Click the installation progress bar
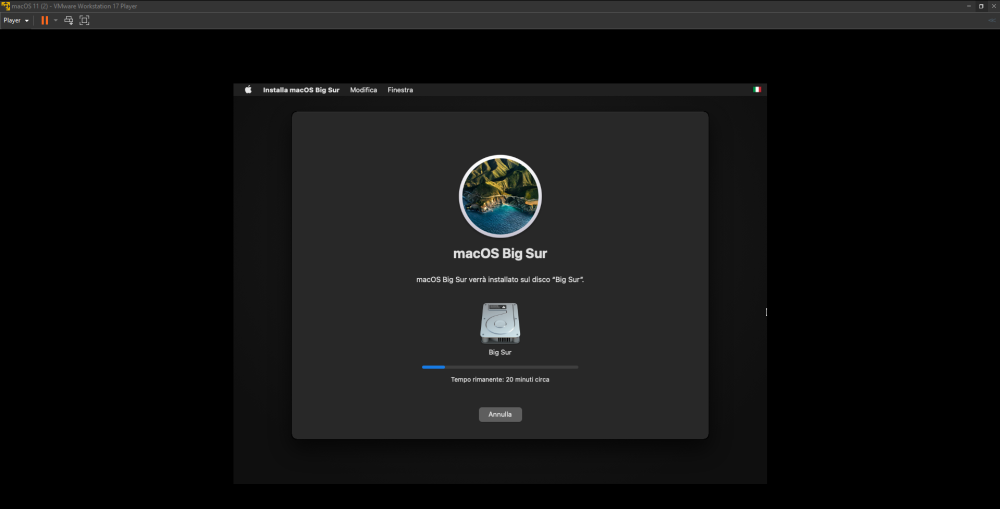The height and width of the screenshot is (509, 1000). pyautogui.click(x=500, y=367)
